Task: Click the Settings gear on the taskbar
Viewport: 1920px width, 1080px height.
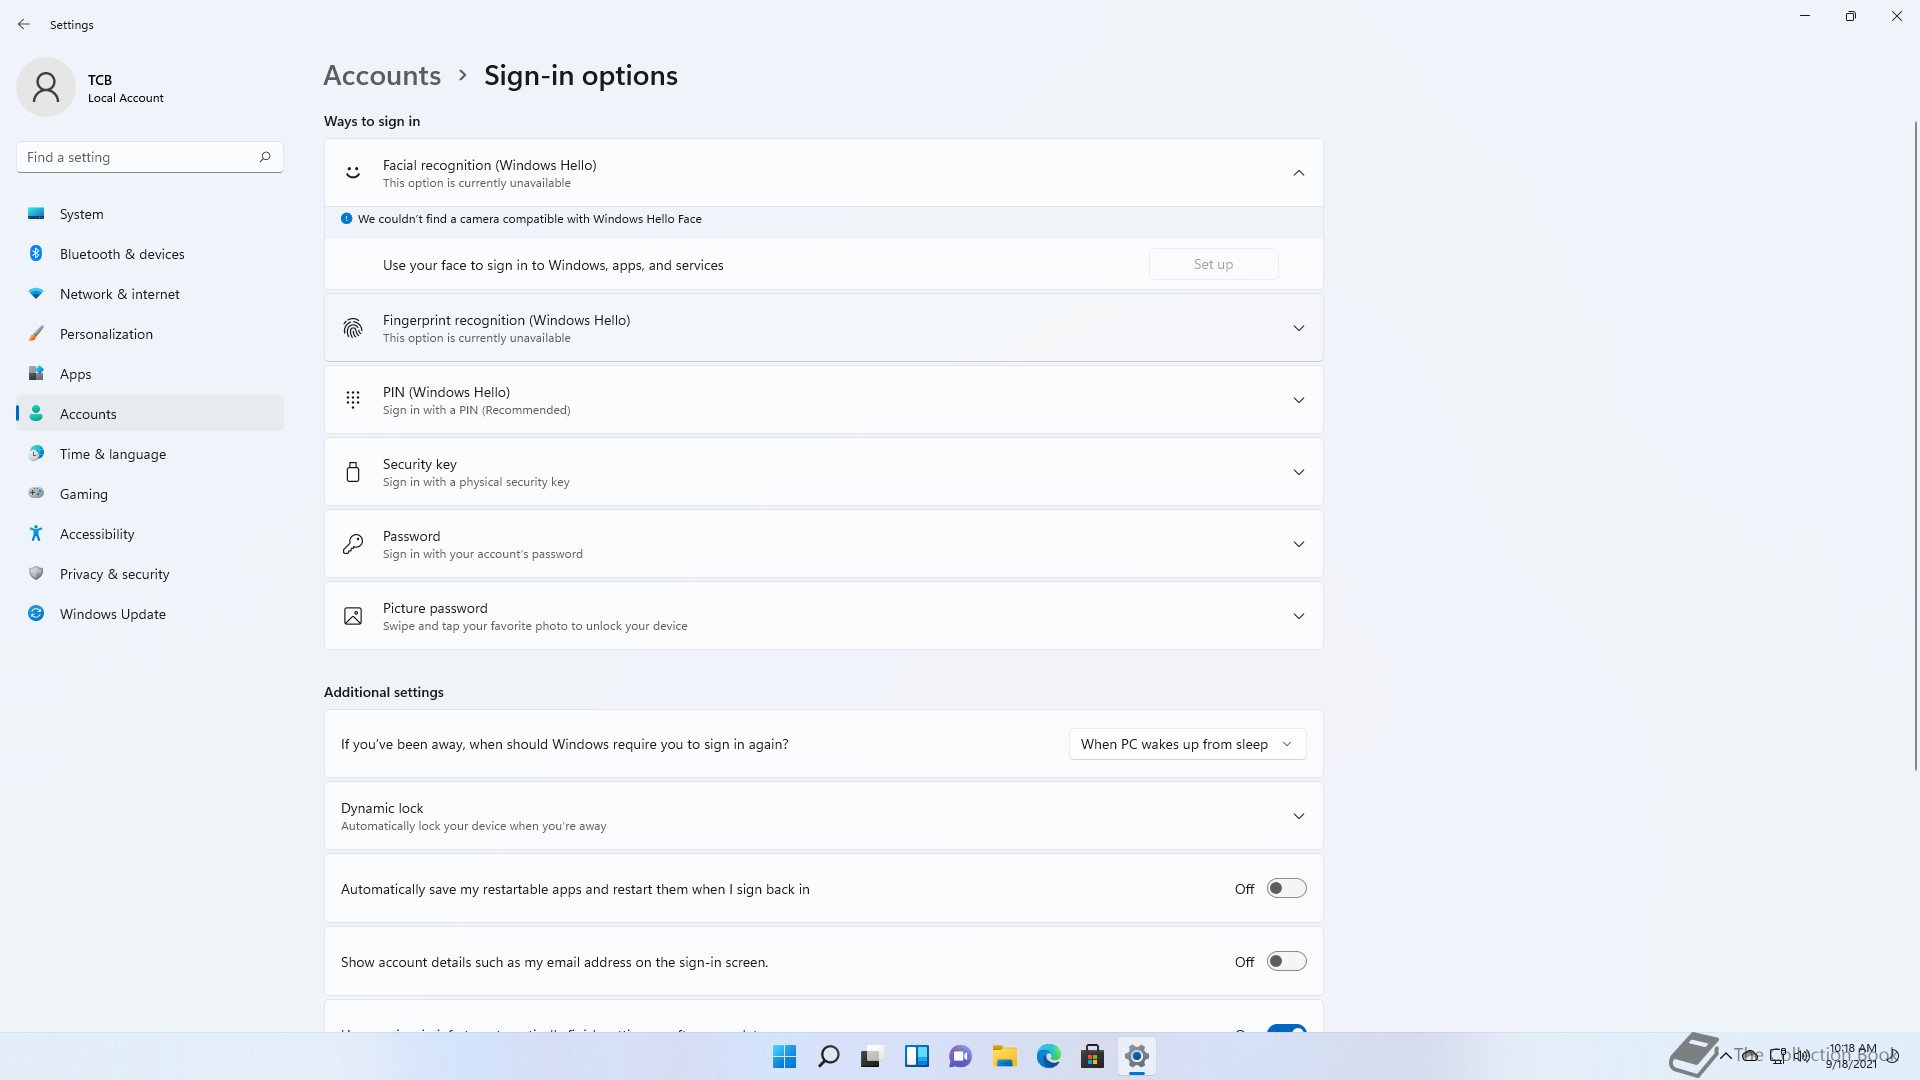Action: tap(1137, 1056)
